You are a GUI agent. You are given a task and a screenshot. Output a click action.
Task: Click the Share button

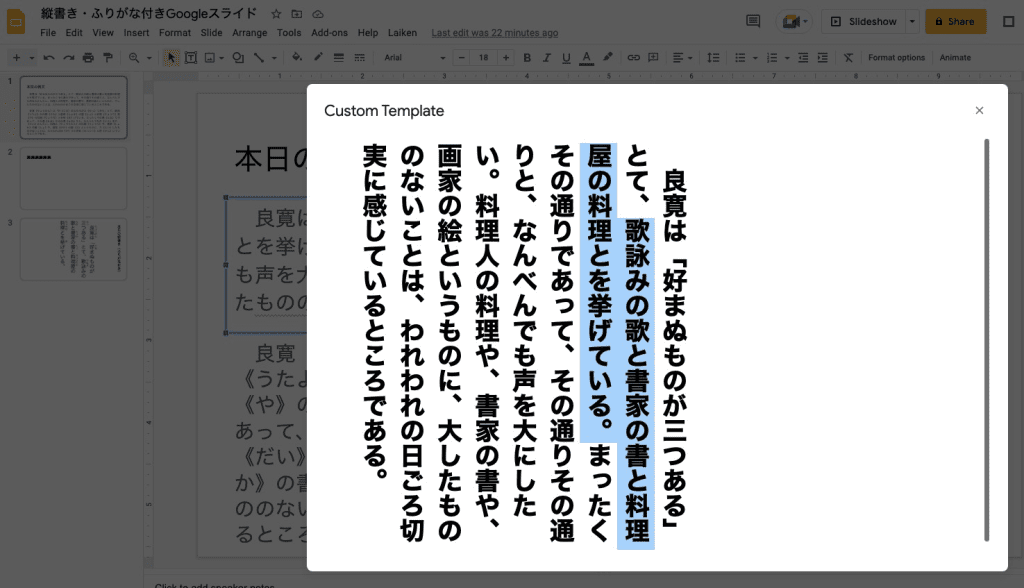pyautogui.click(x=955, y=21)
